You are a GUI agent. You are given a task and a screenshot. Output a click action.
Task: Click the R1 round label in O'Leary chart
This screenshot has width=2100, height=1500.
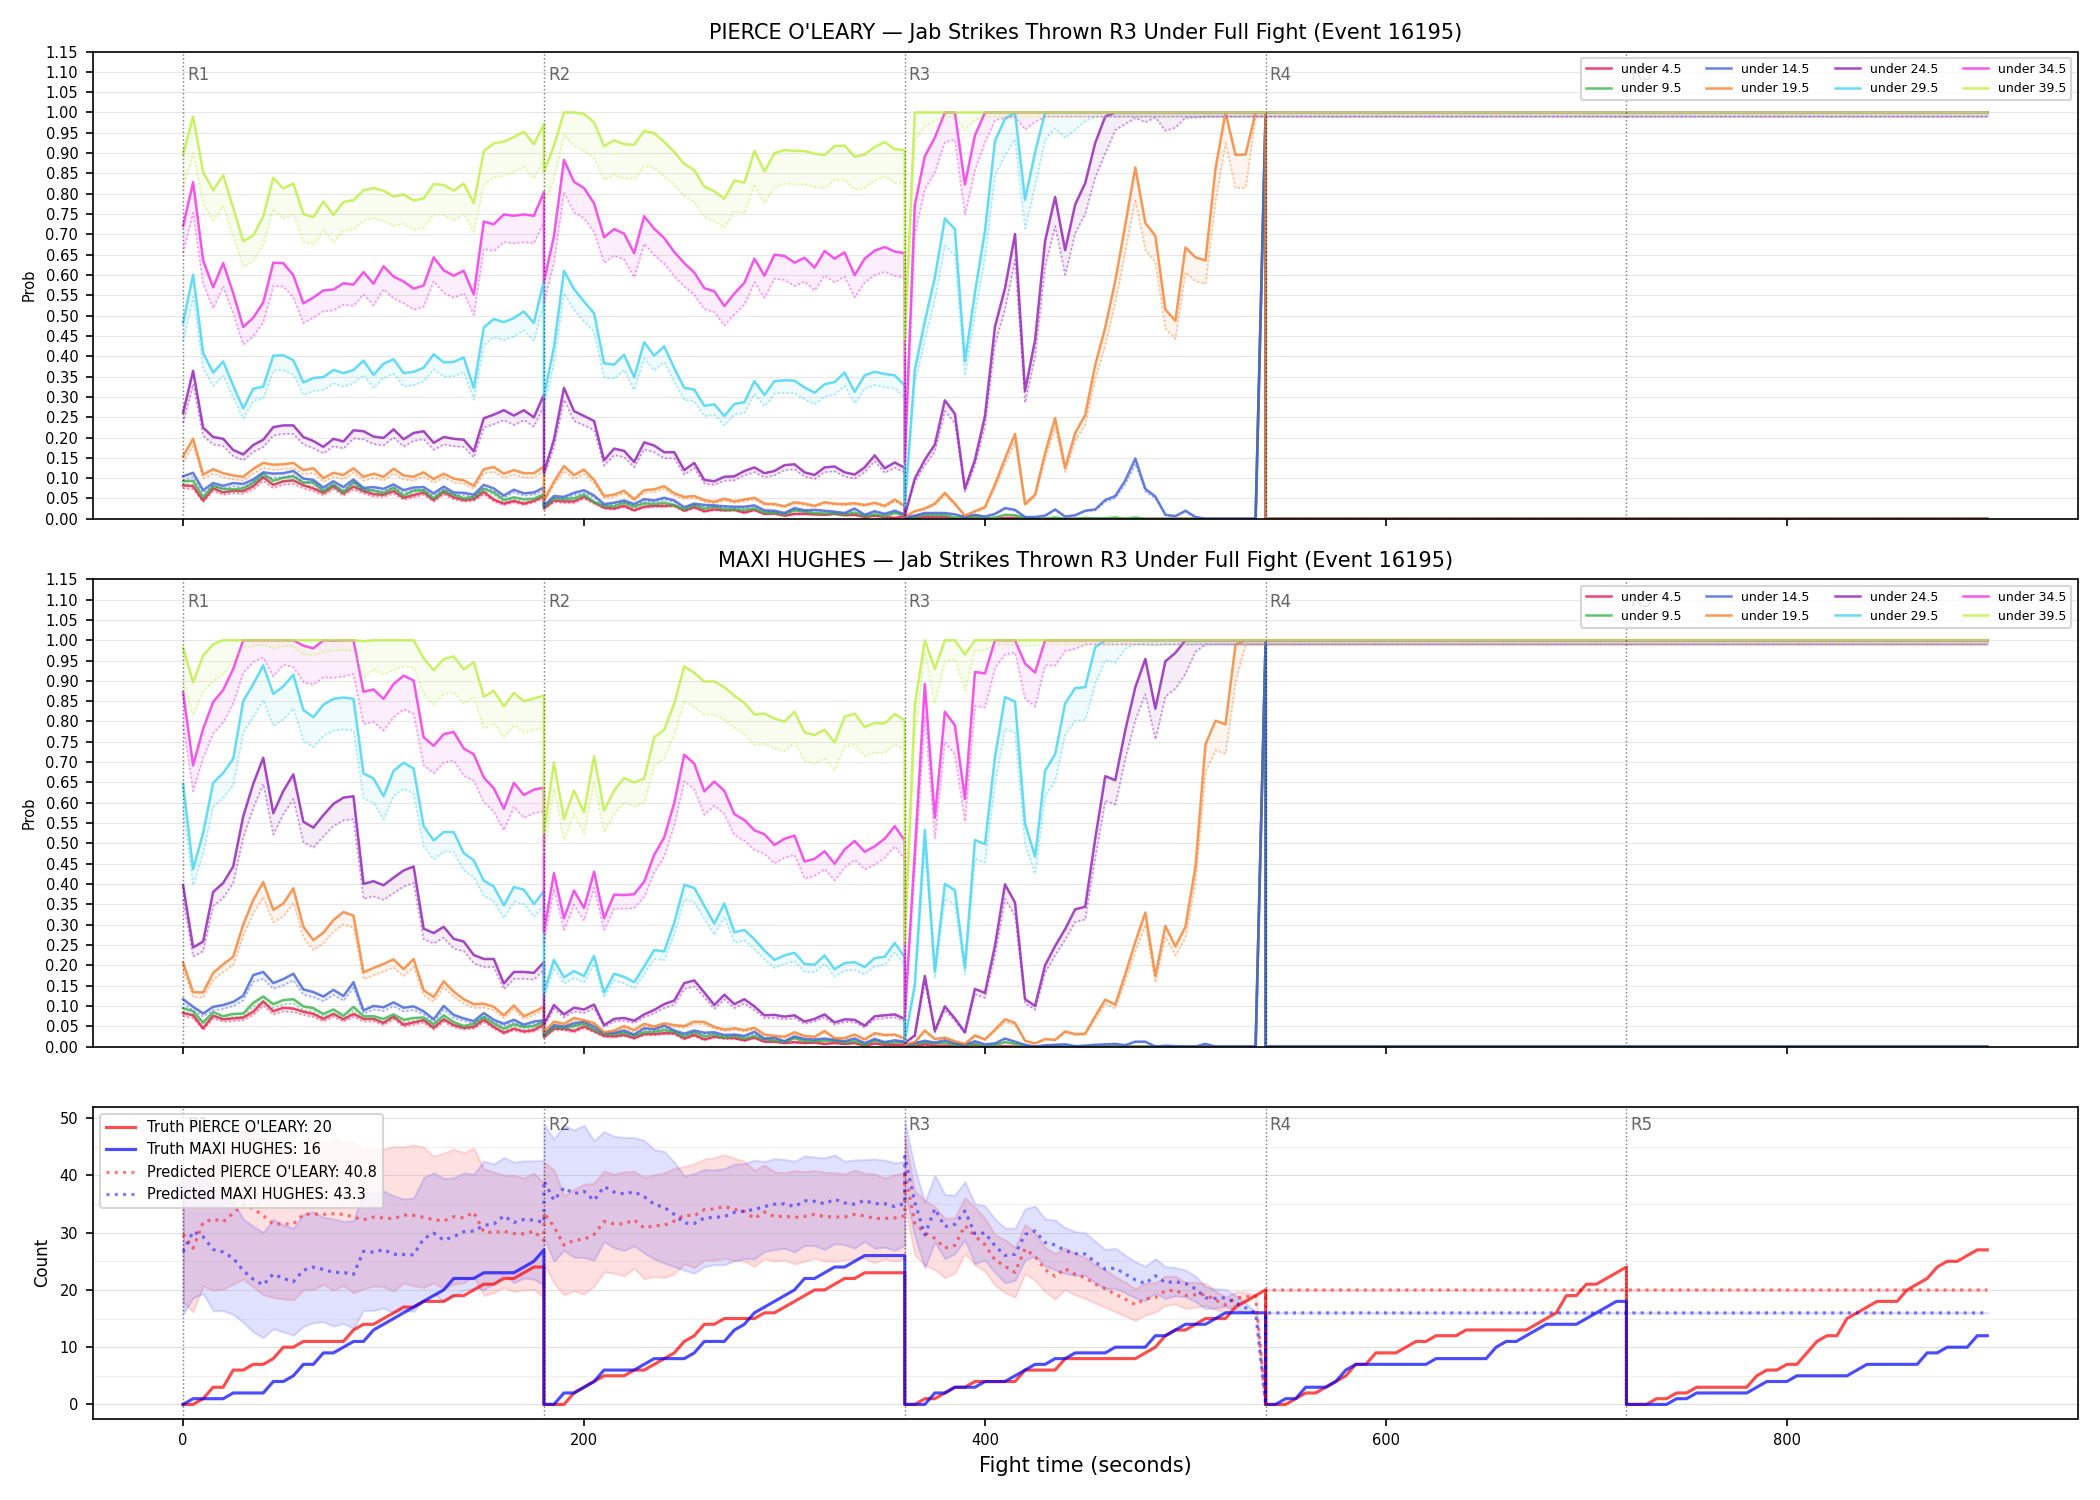click(x=198, y=74)
